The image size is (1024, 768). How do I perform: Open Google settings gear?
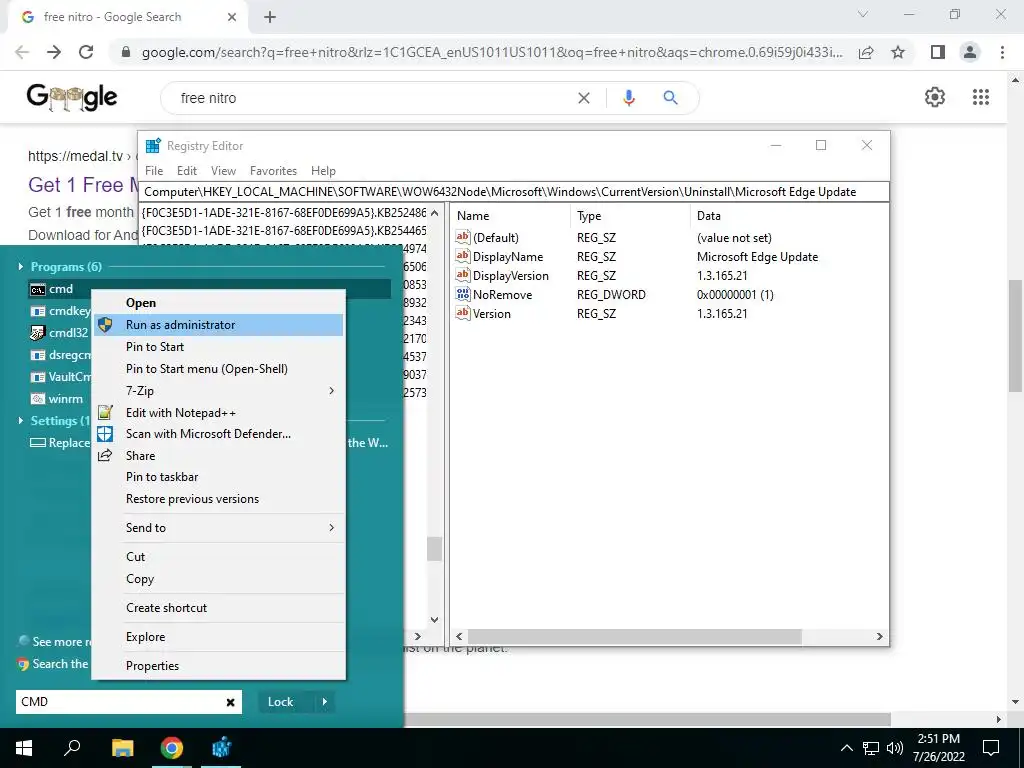coord(935,97)
